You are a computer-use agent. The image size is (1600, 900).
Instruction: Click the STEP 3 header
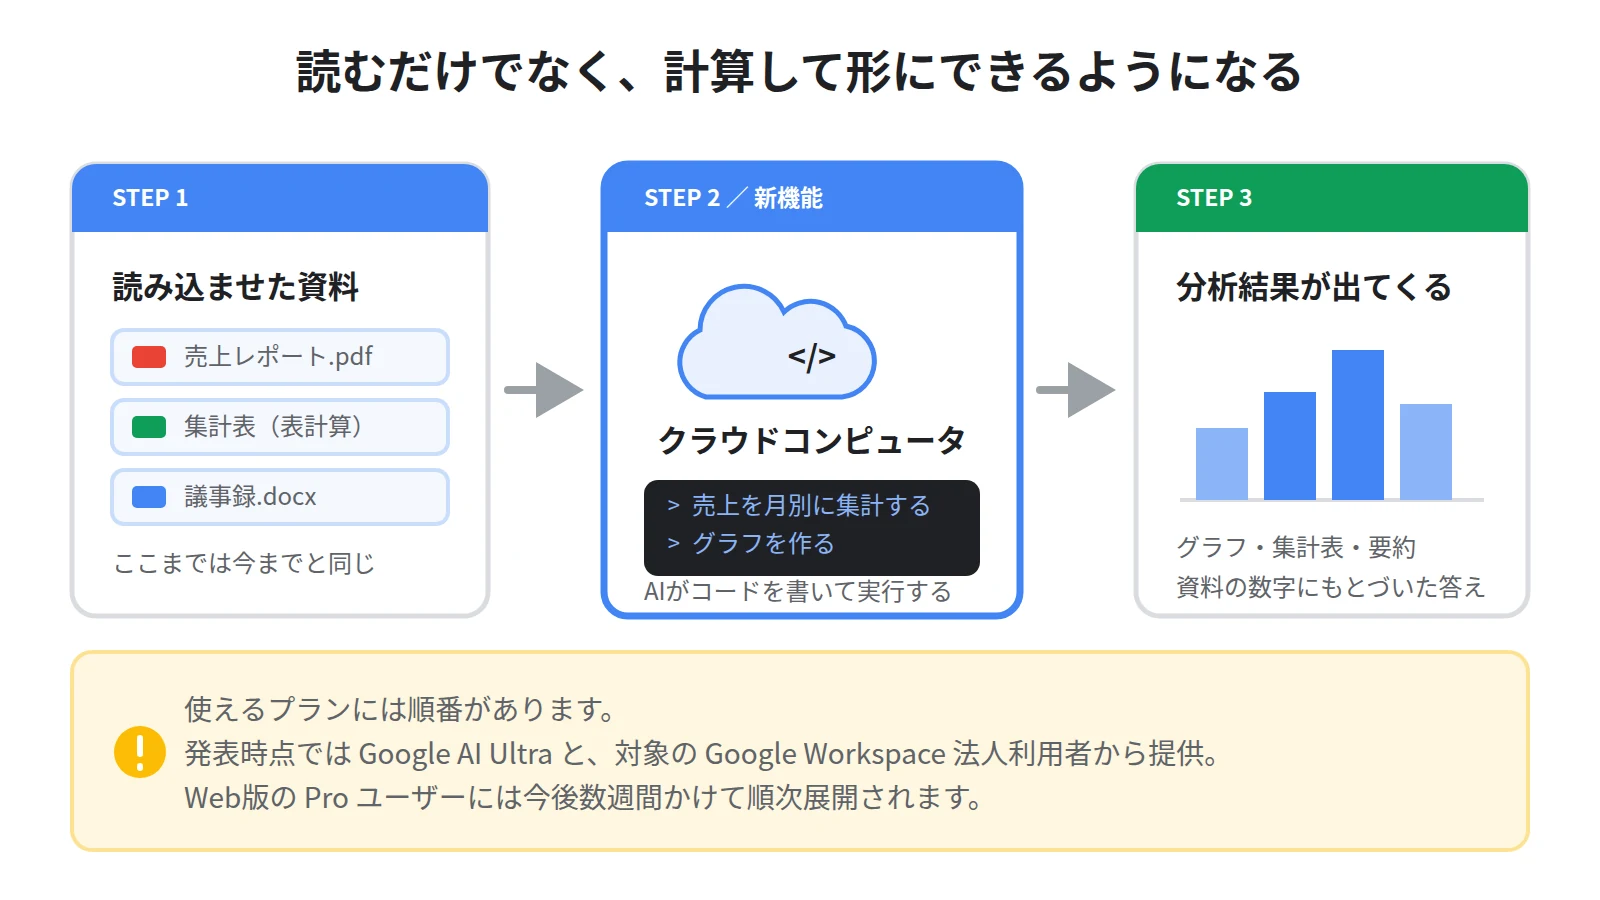(1332, 198)
